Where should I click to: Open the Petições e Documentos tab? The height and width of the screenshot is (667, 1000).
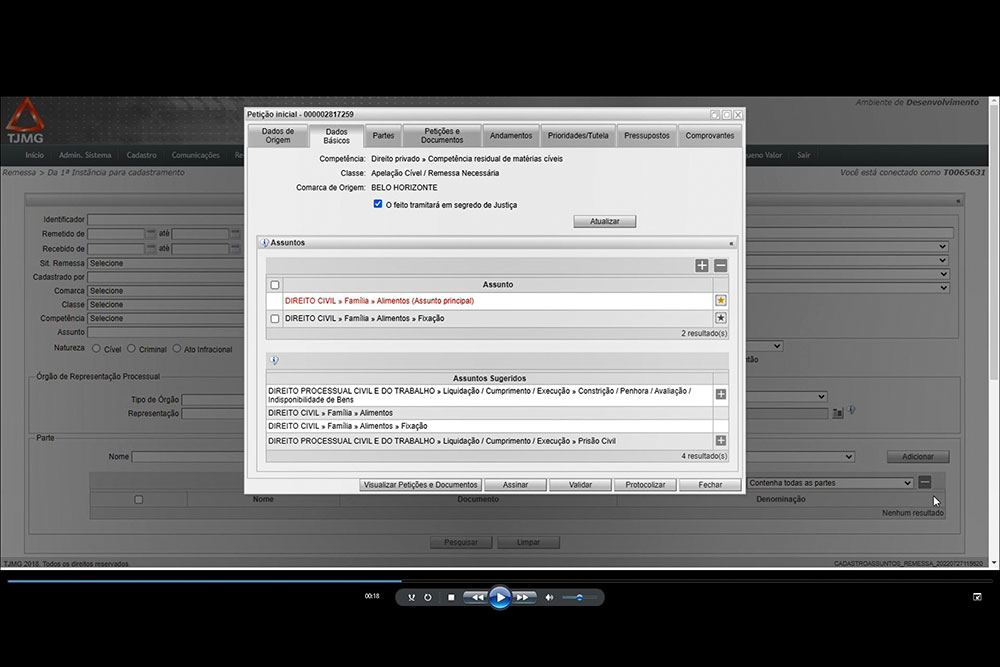[x=442, y=135]
